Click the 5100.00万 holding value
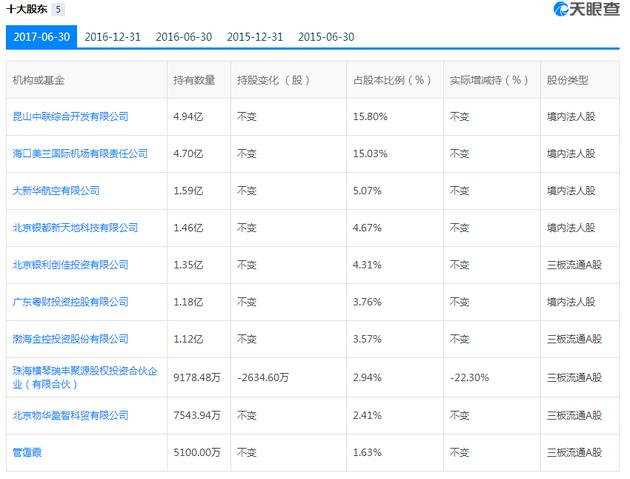Screen dimensions: 630x479 click(x=197, y=452)
